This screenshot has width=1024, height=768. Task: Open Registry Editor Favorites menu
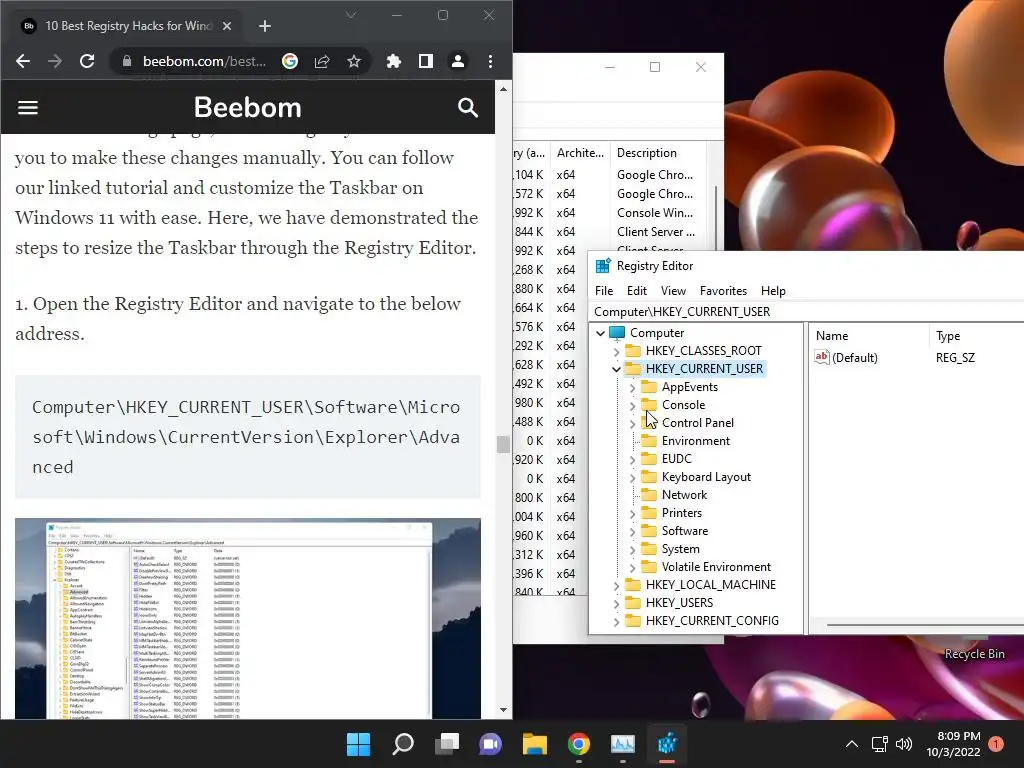[x=723, y=291]
